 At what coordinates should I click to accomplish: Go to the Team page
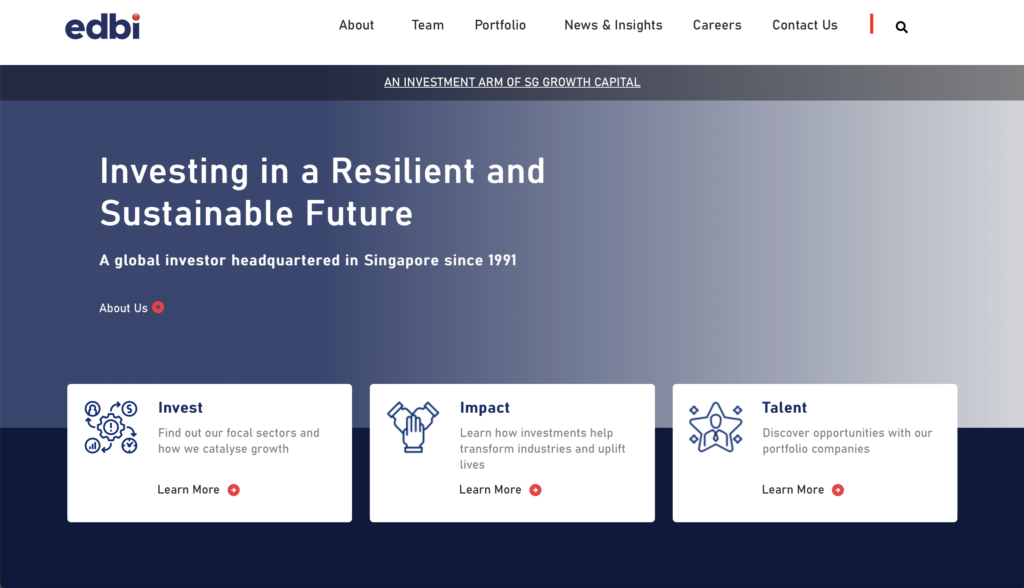point(428,25)
